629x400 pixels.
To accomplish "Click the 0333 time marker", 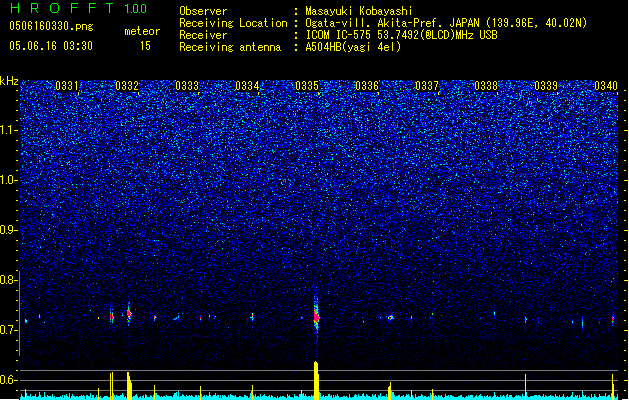I will pyautogui.click(x=187, y=86).
